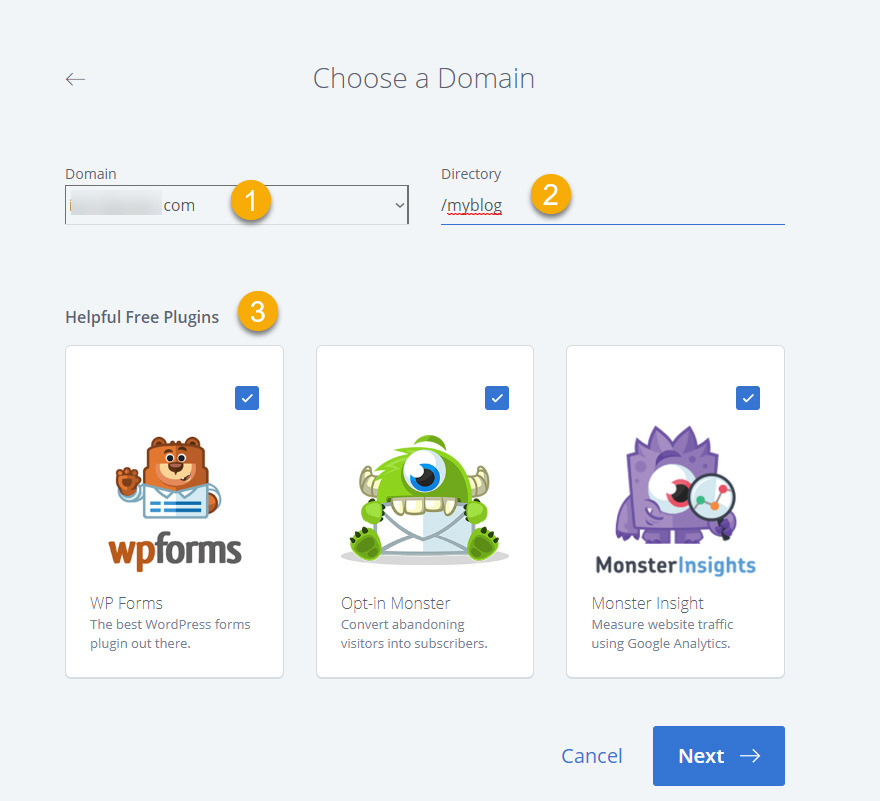Click the Choose a Domain heading
The image size is (880, 801).
click(x=424, y=78)
